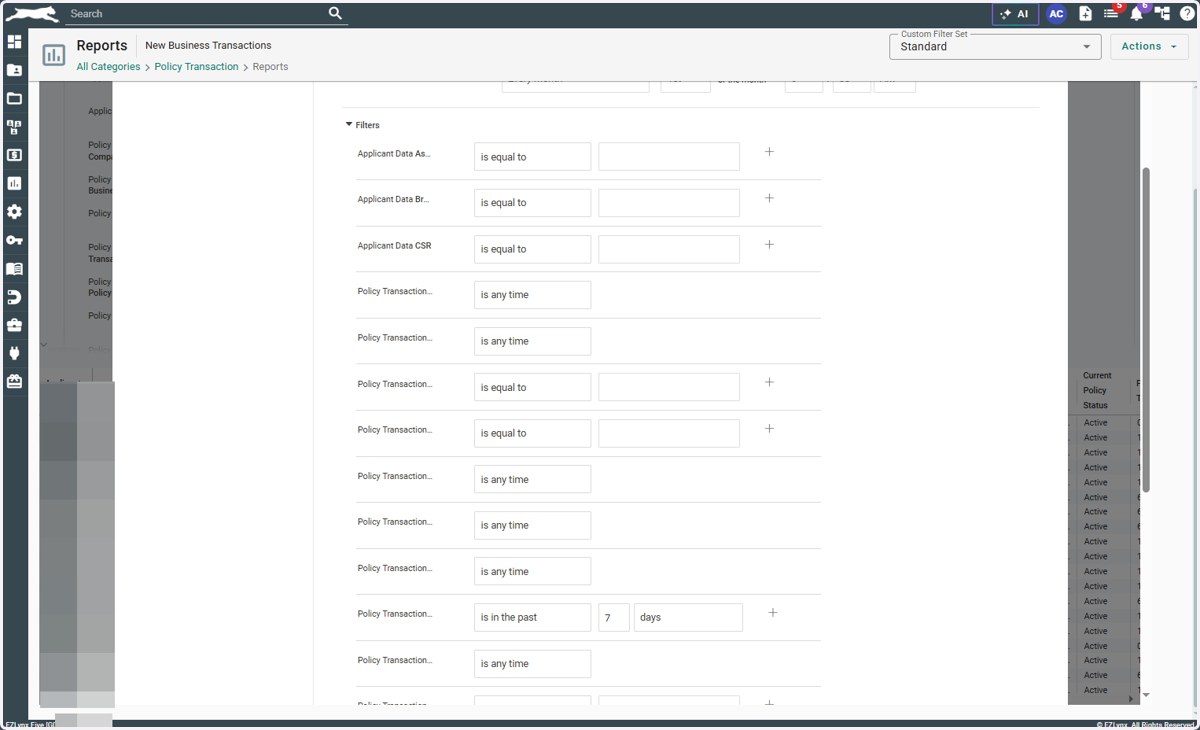Click the search magnifier icon
This screenshot has height=730, width=1200.
pos(335,13)
